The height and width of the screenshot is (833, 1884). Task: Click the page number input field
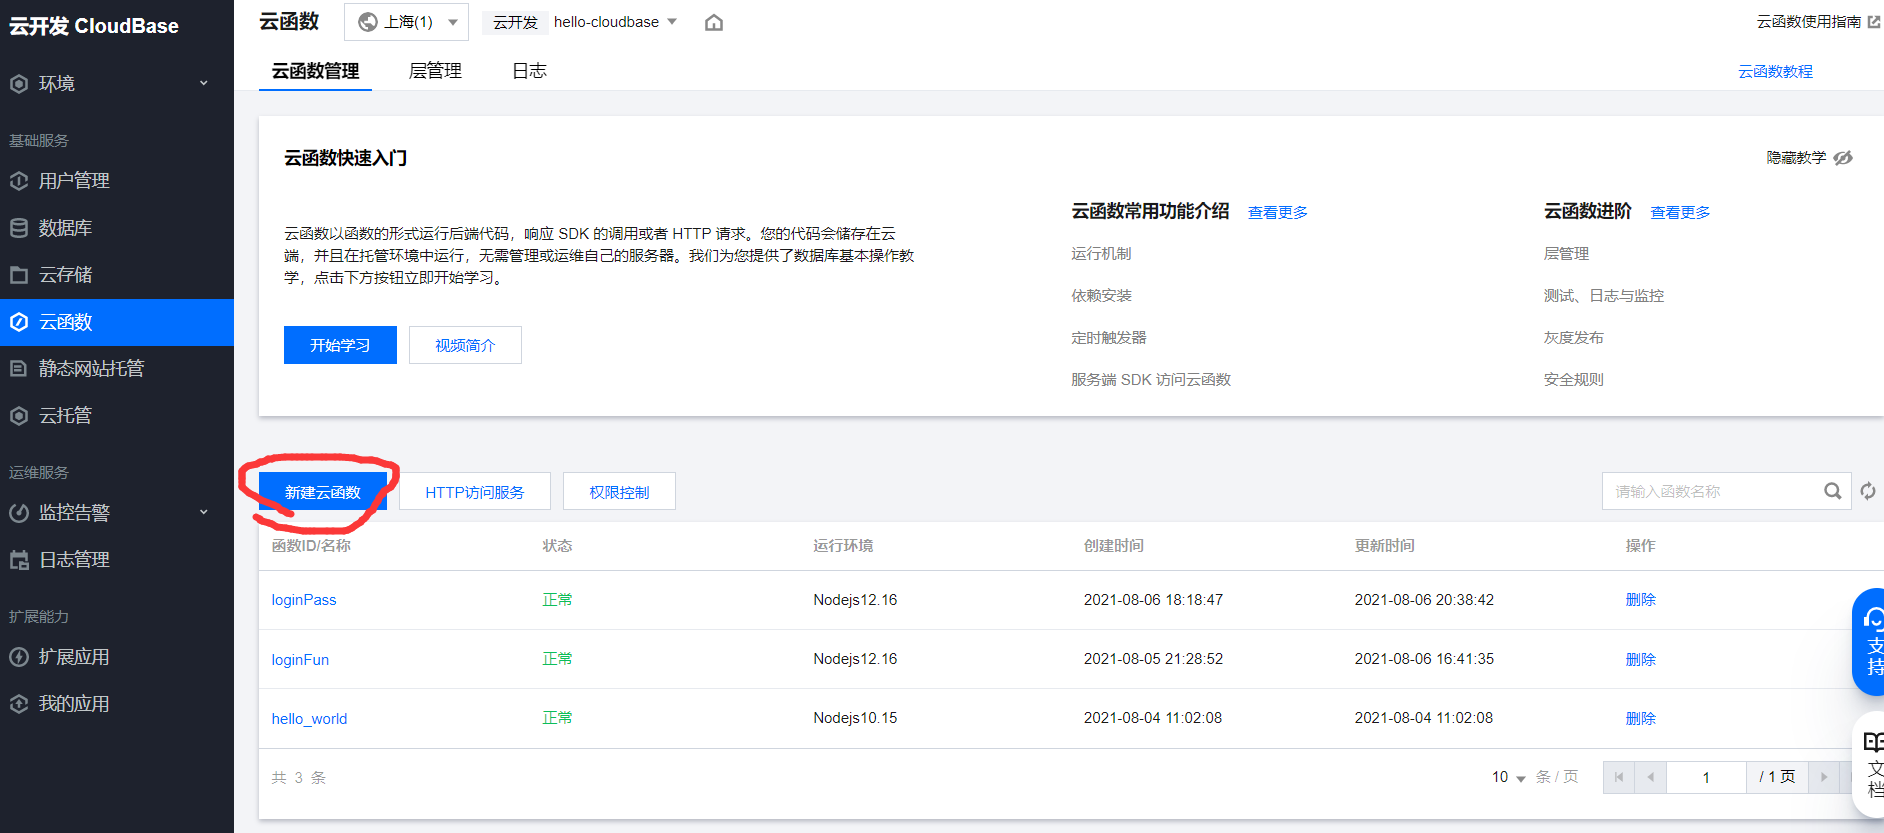(x=1706, y=777)
